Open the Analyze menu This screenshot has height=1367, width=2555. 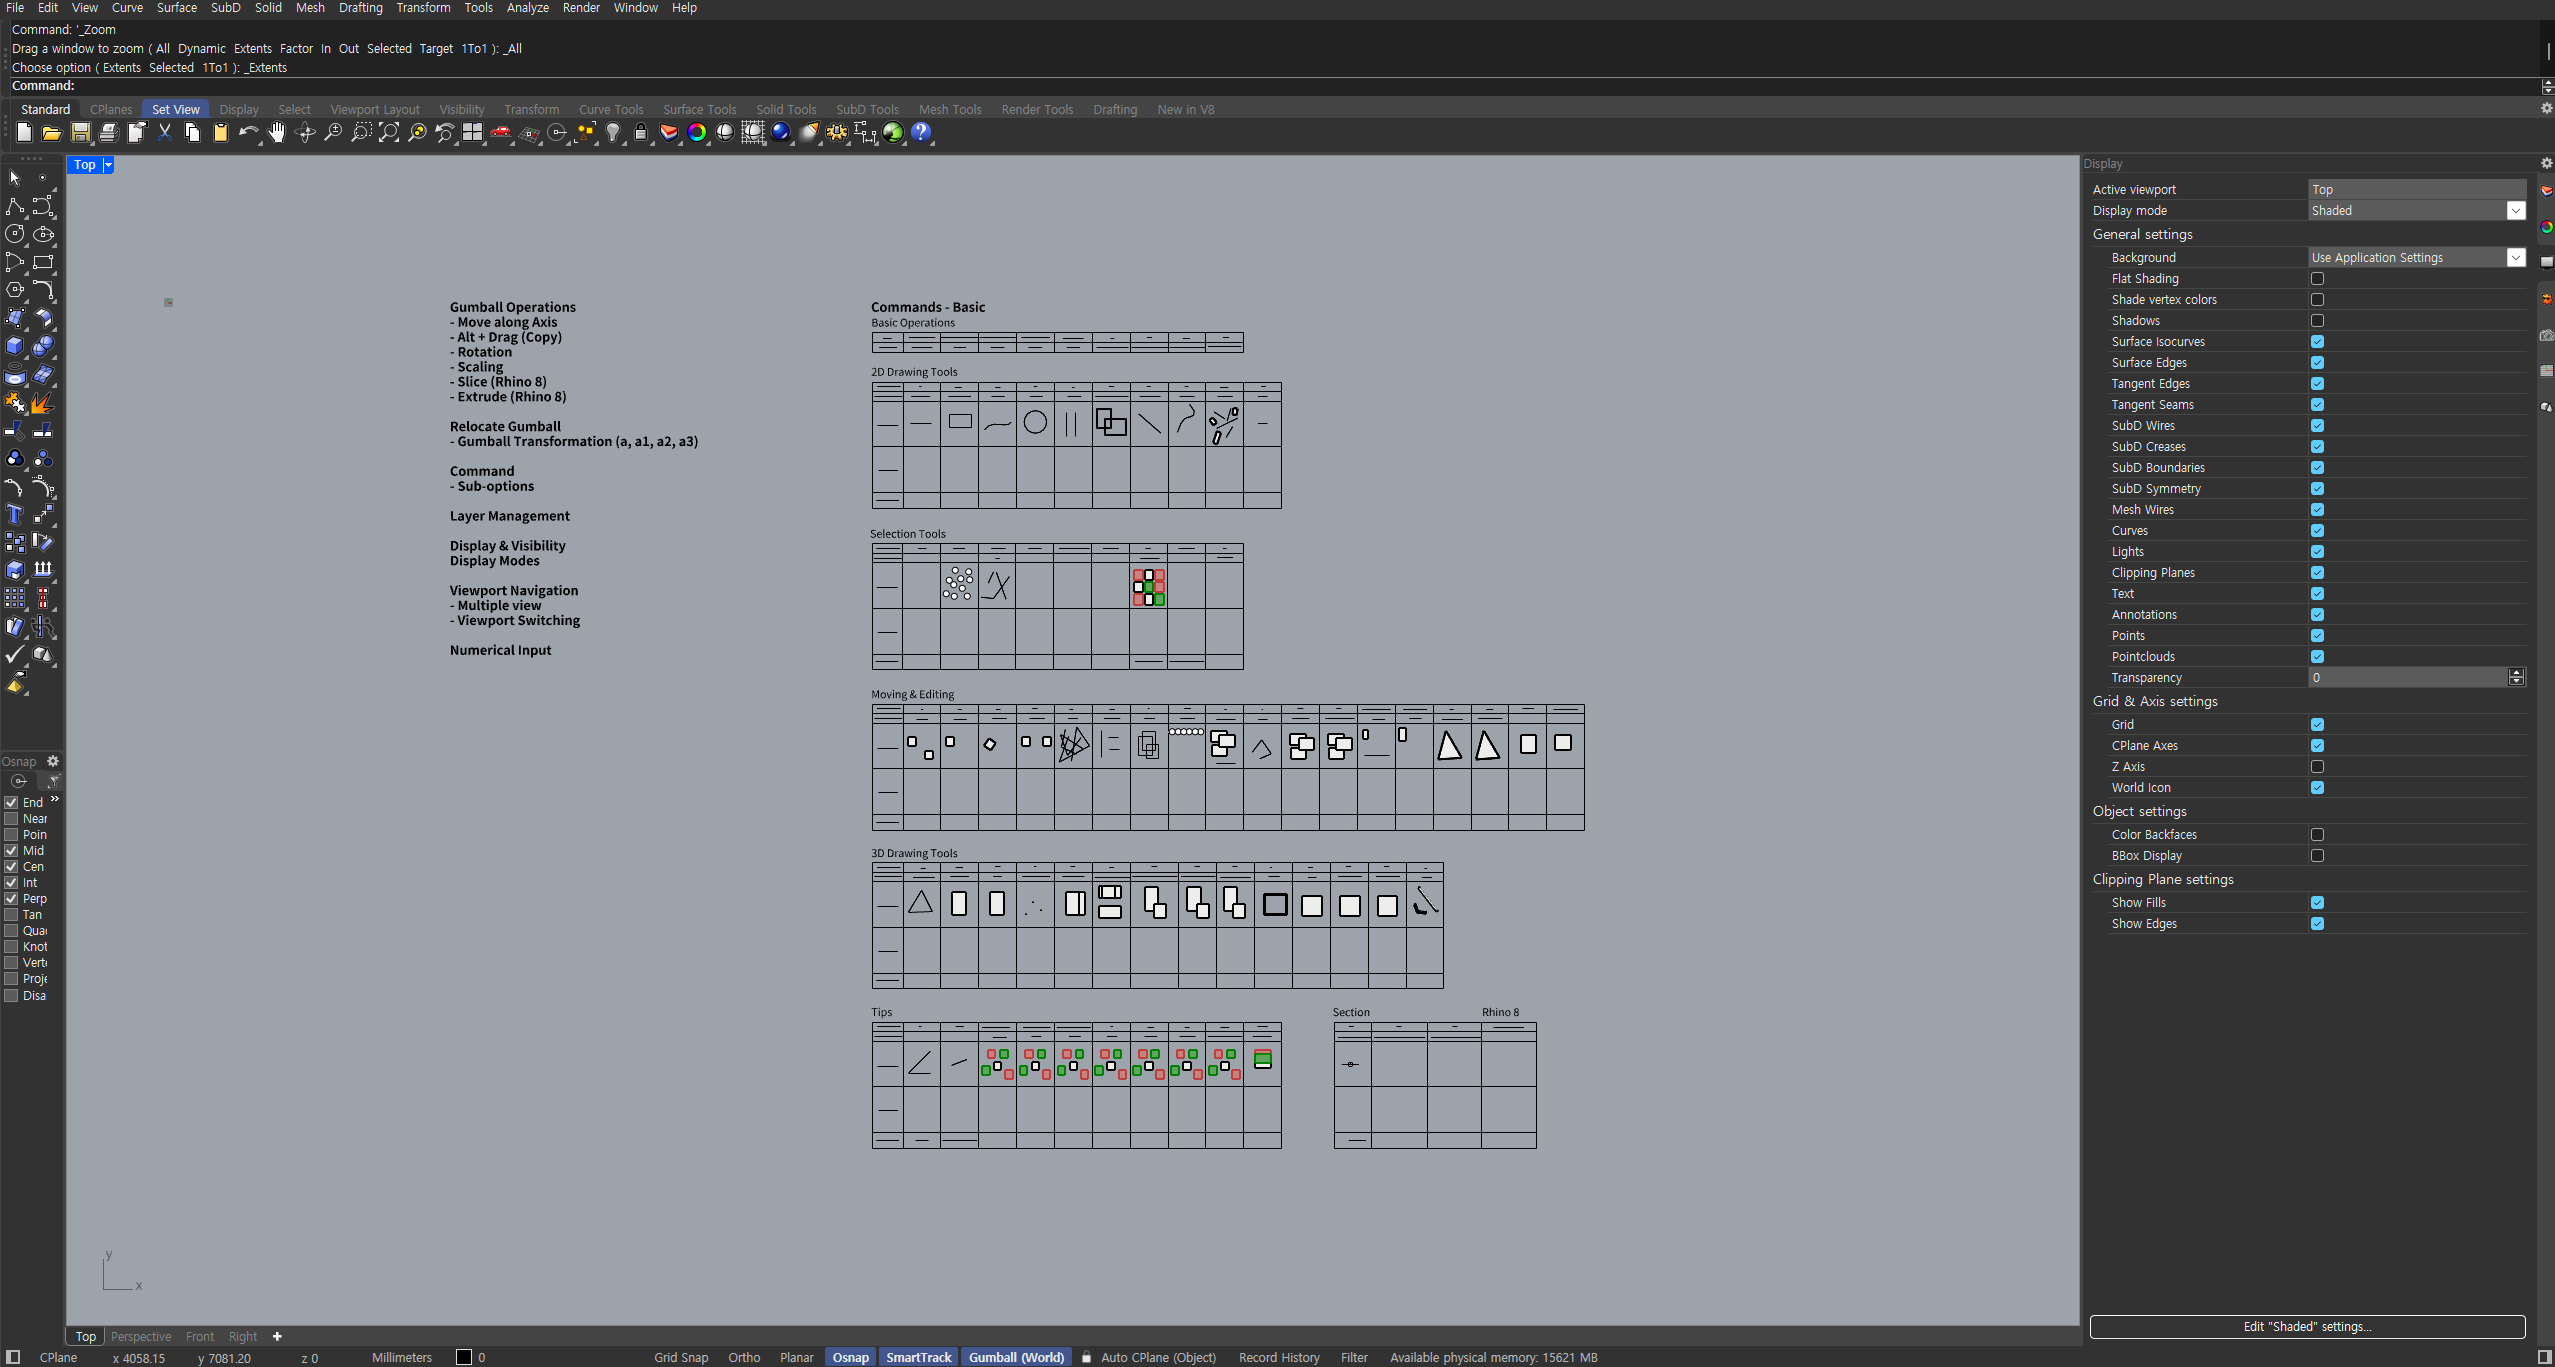coord(527,8)
